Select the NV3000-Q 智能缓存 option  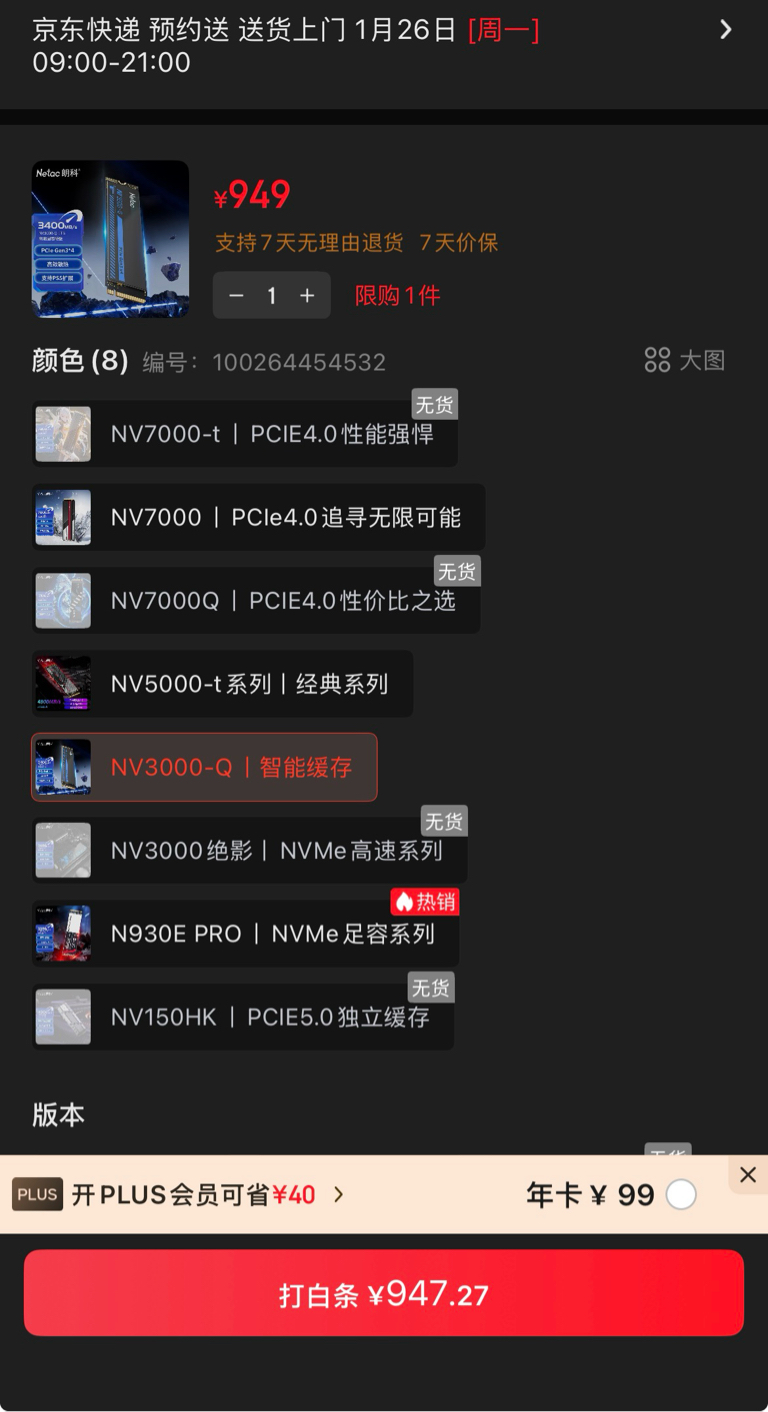coord(204,767)
